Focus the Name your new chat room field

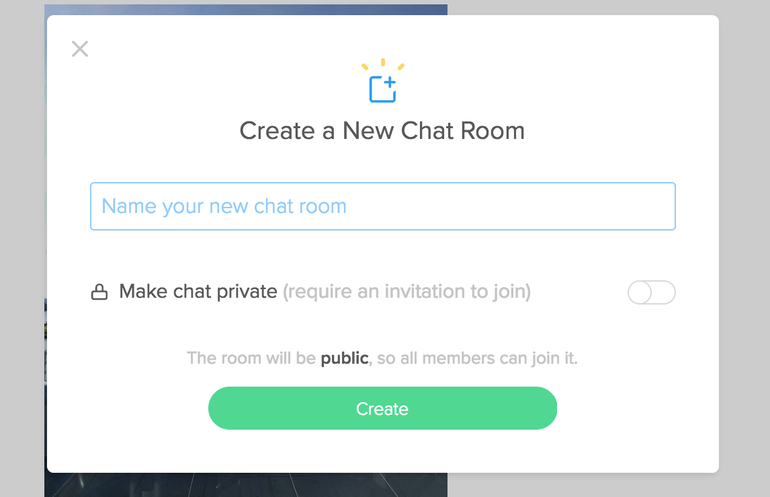383,206
